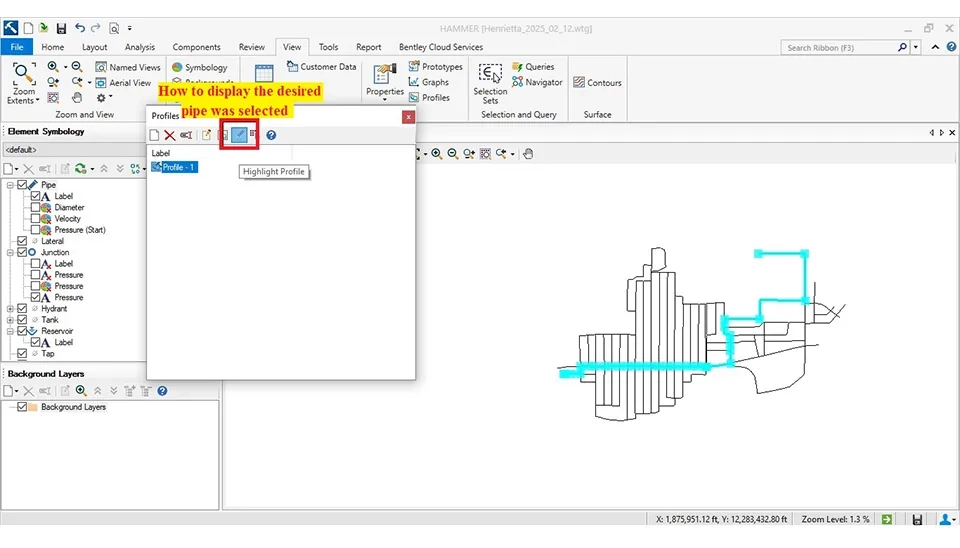Open Profiles from the ribbon

(x=429, y=97)
